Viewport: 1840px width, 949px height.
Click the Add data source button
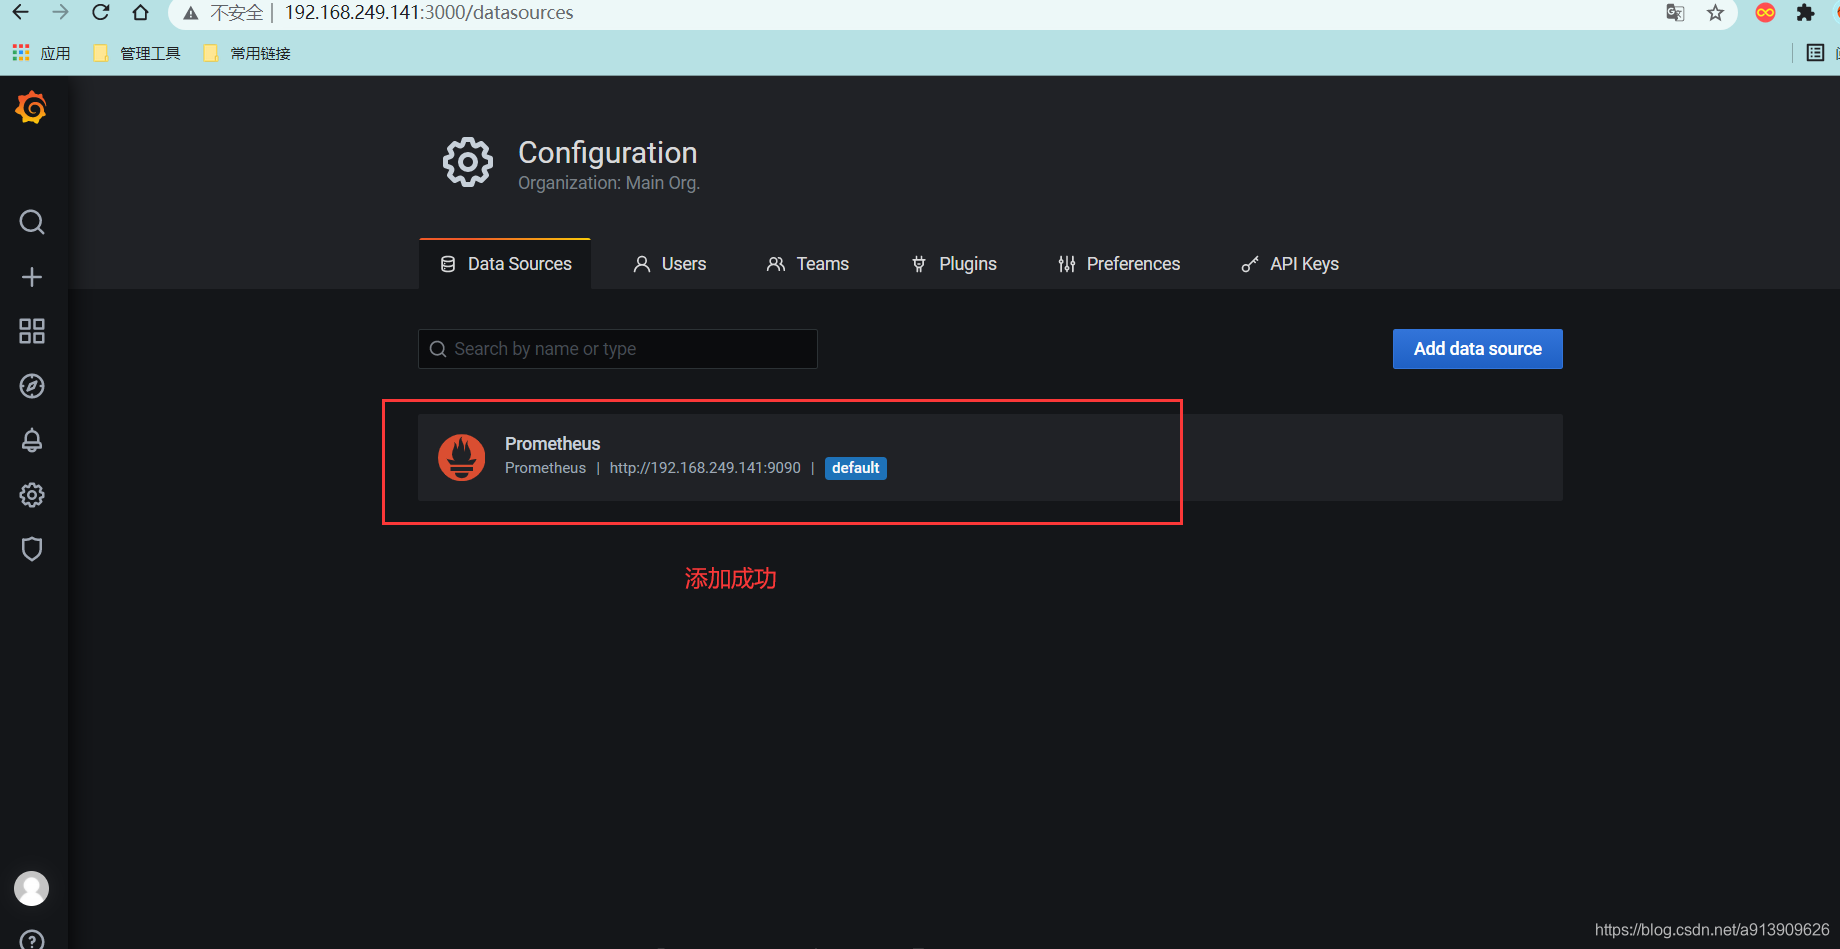pos(1477,349)
